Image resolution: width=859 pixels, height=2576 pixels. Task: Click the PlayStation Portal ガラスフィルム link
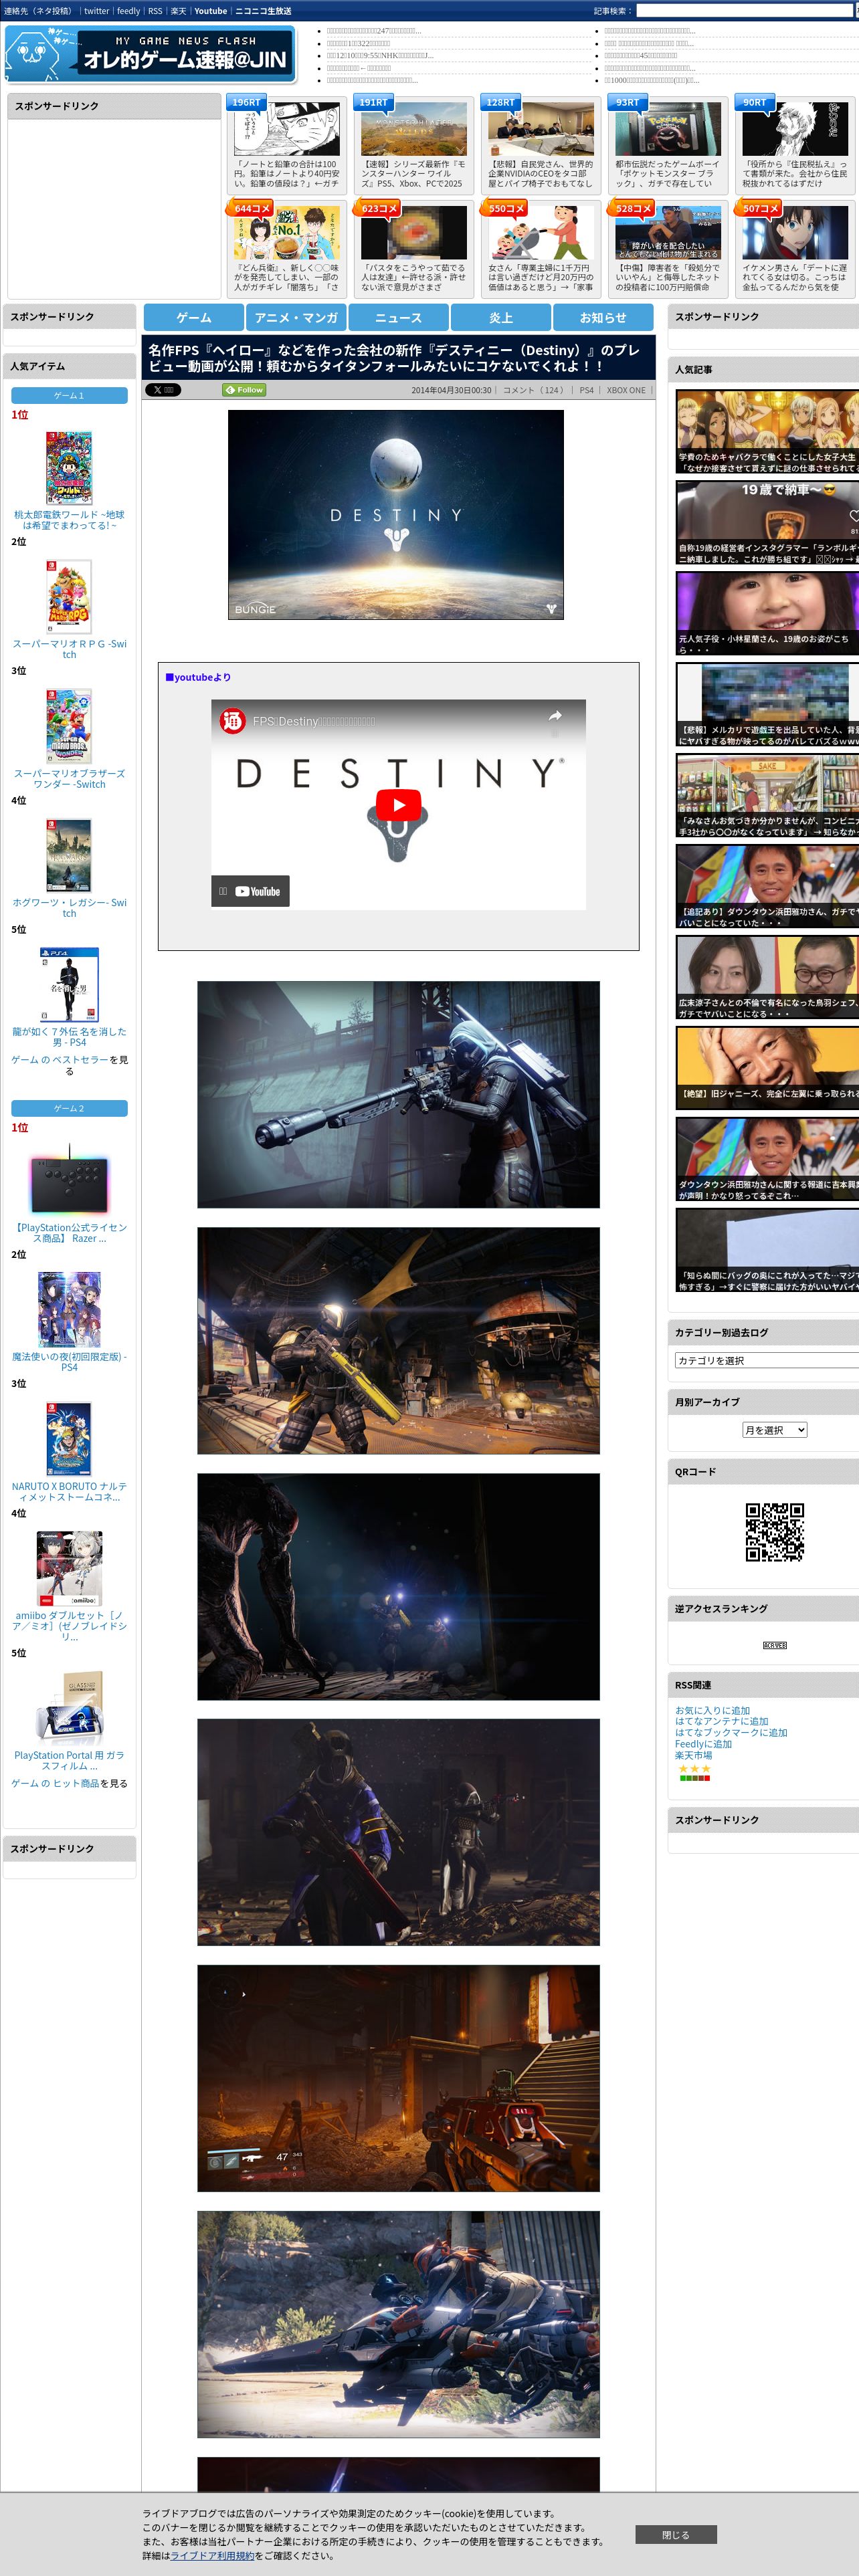pos(69,1760)
